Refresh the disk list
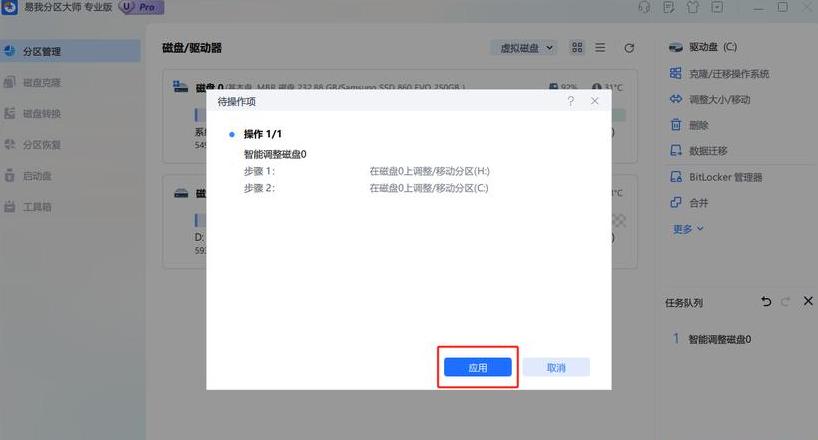This screenshot has height=440, width=818. pyautogui.click(x=629, y=48)
